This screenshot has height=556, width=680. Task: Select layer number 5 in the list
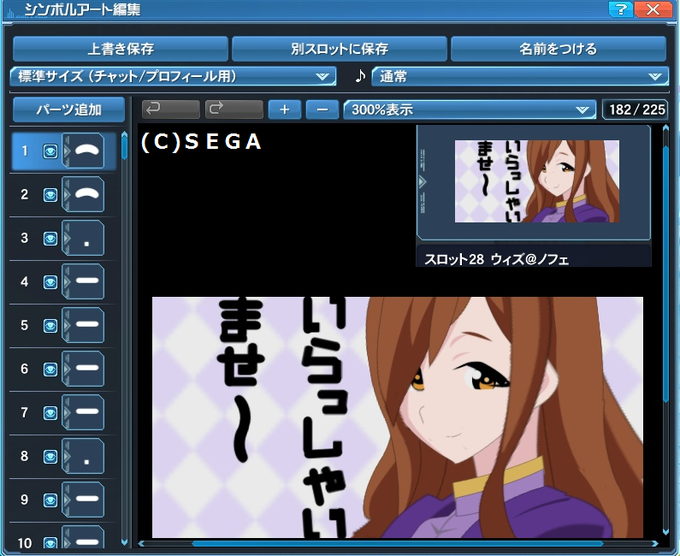(x=25, y=325)
